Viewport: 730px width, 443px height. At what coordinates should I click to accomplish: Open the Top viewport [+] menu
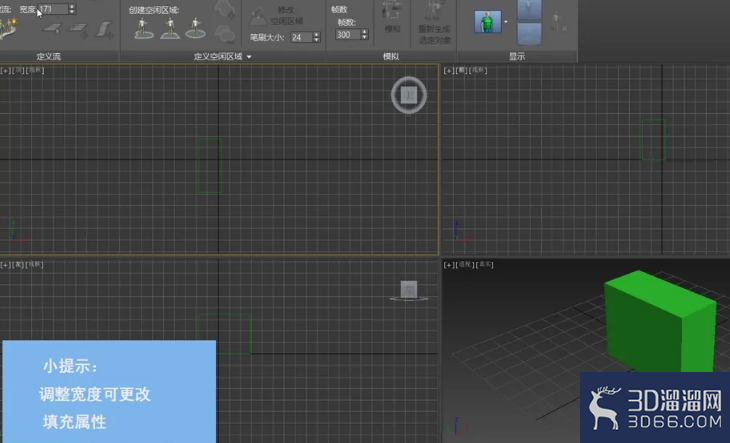pos(6,71)
